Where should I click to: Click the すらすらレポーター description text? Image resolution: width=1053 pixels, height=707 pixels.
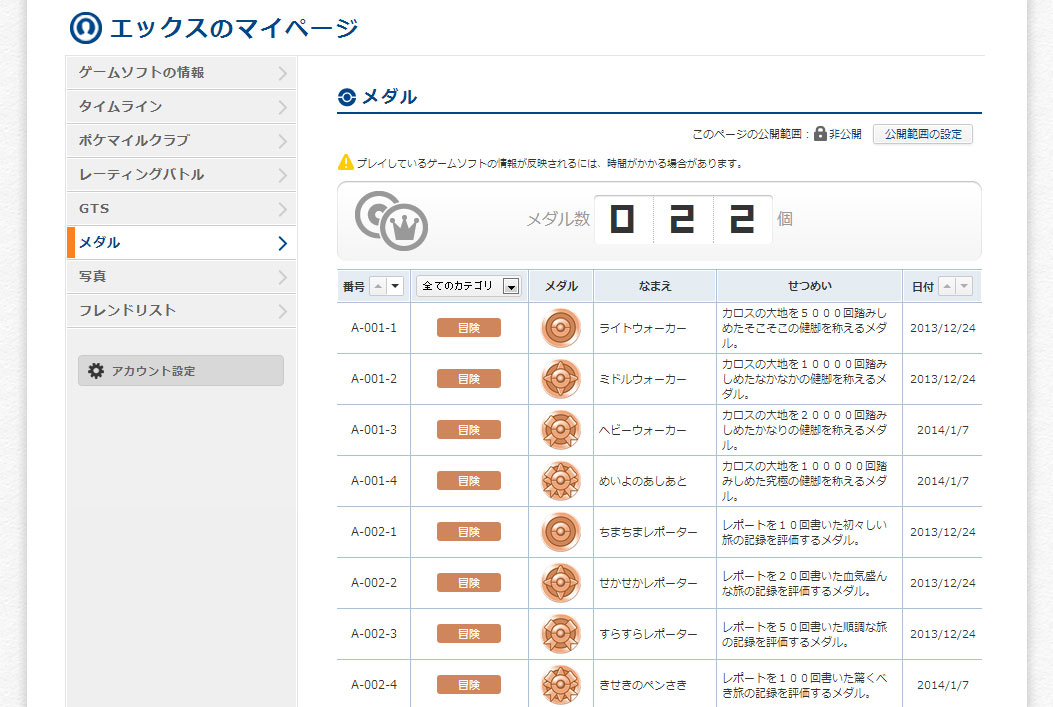point(805,634)
